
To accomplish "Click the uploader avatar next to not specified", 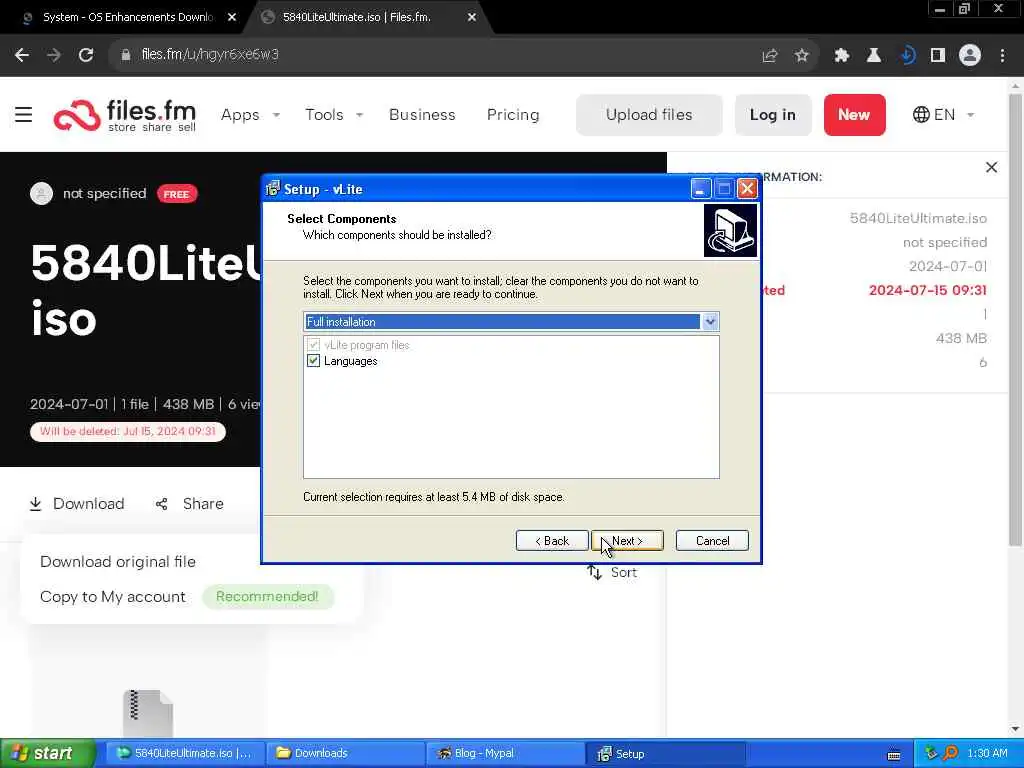I will [41, 193].
